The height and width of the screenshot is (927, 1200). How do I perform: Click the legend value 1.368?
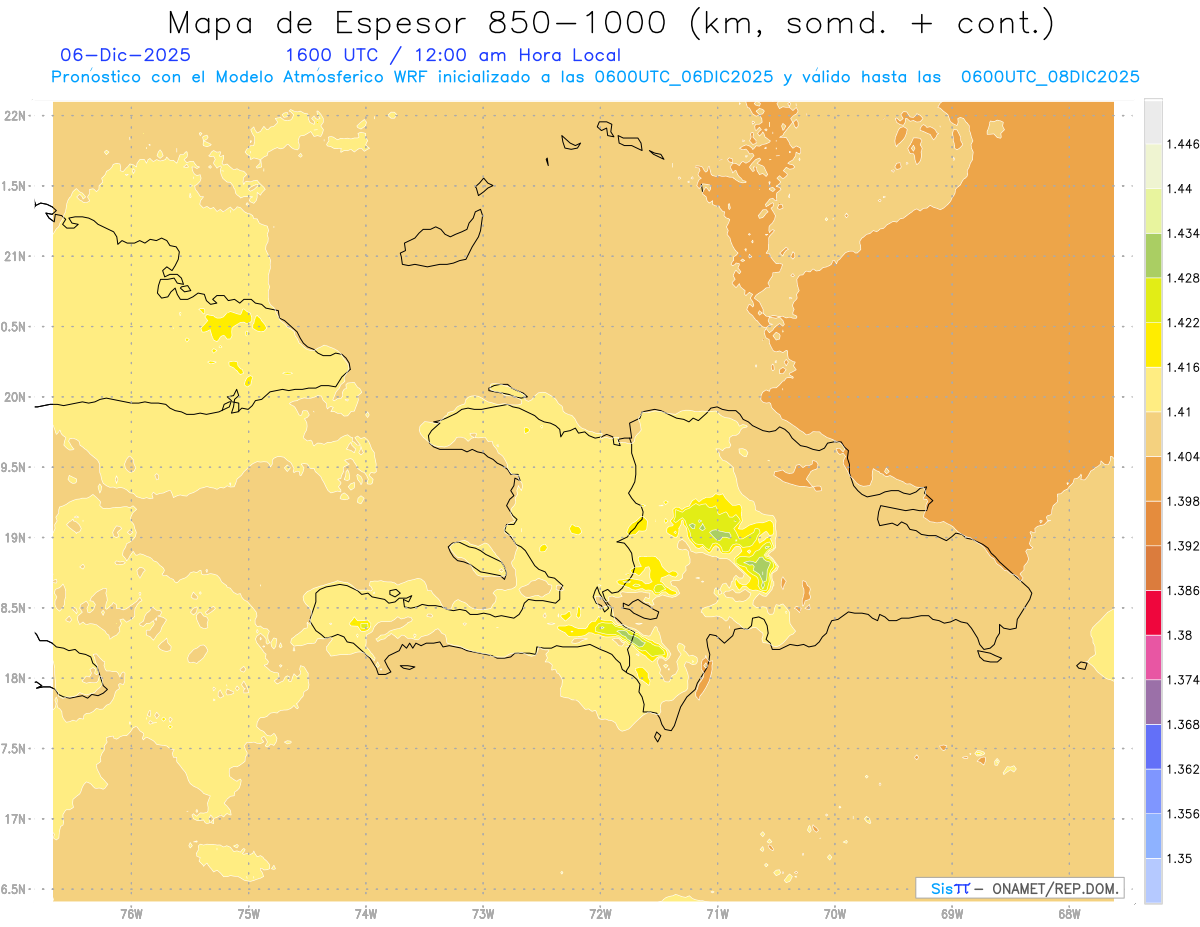(1183, 724)
